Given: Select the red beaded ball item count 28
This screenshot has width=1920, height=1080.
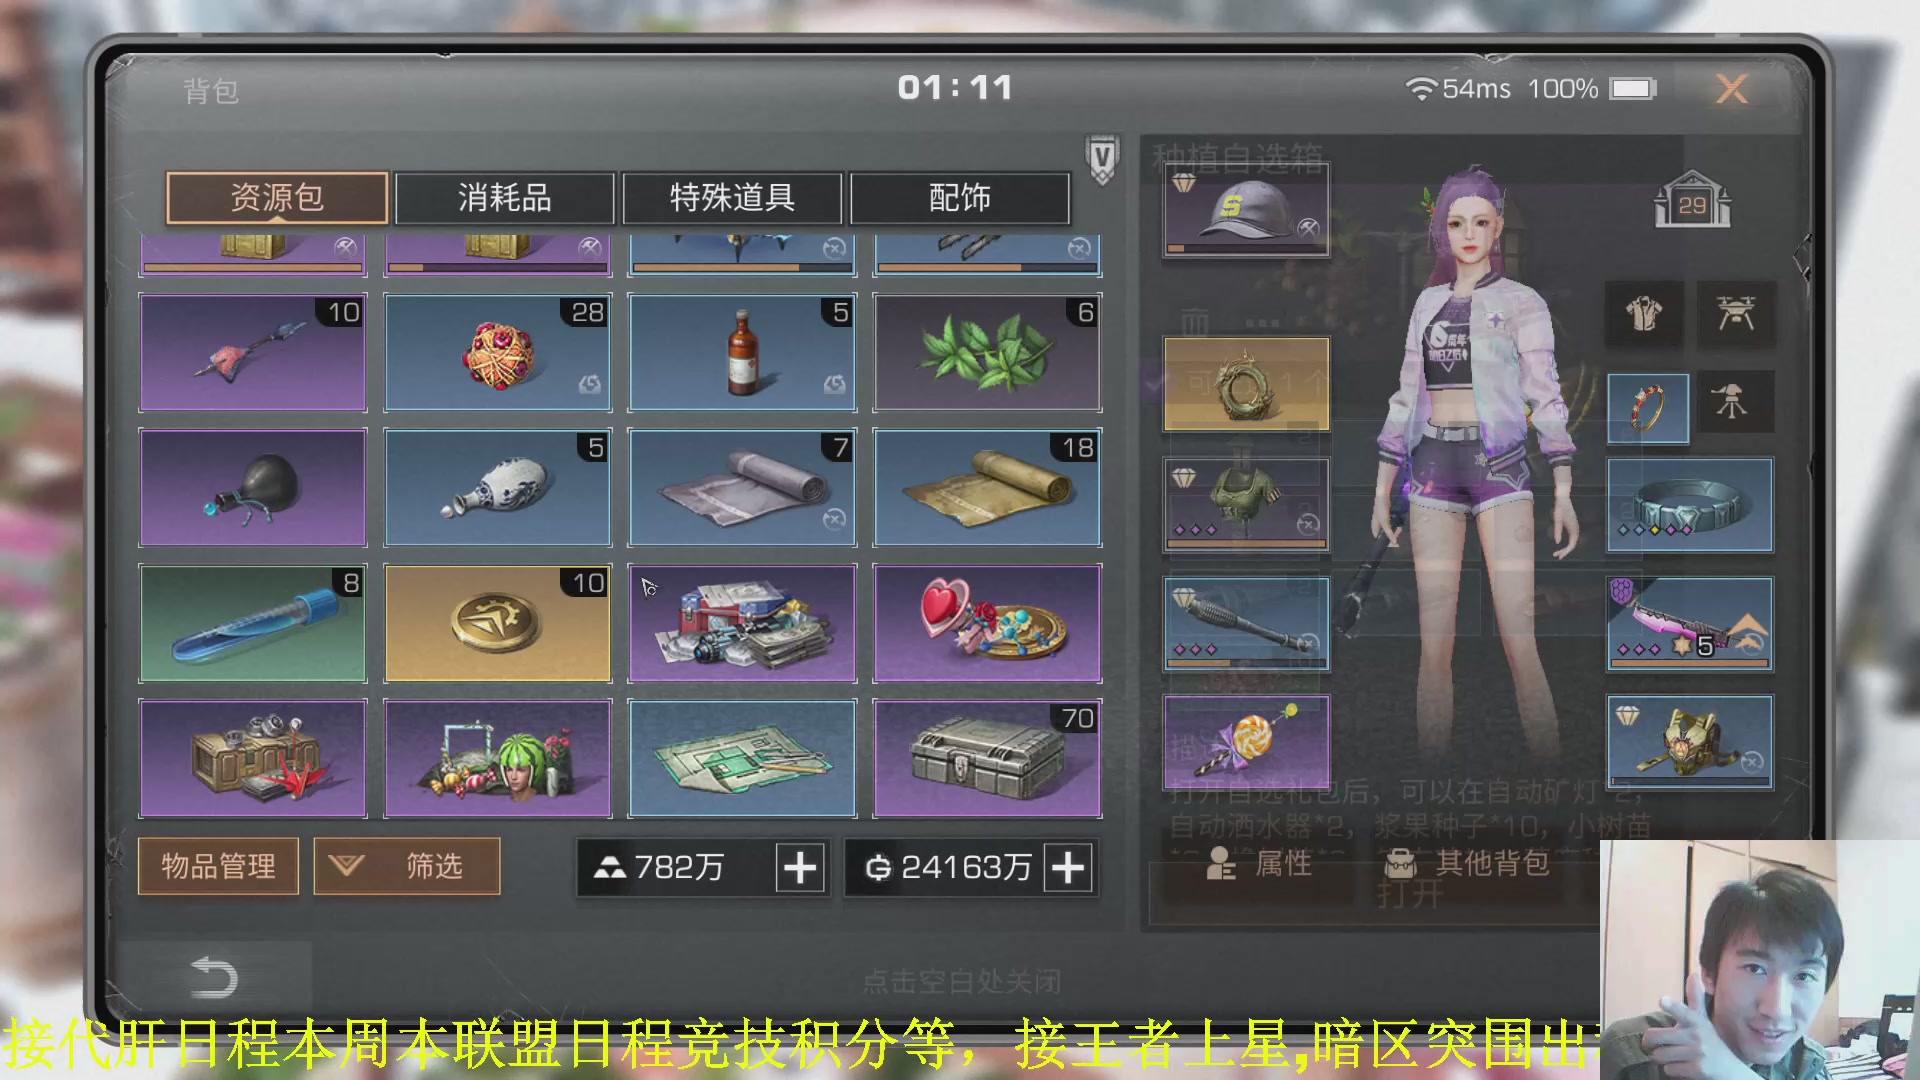Looking at the screenshot, I should [x=498, y=353].
